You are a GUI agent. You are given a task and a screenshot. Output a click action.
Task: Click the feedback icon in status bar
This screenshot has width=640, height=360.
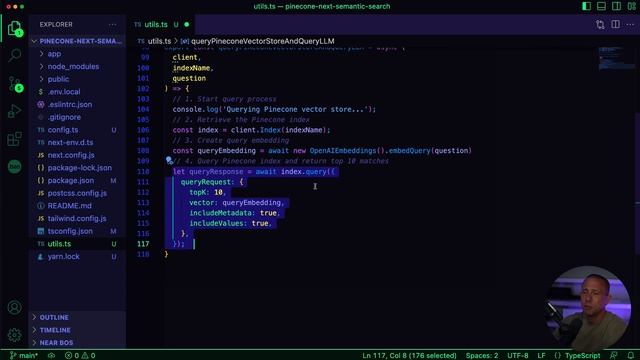[x=613, y=356]
